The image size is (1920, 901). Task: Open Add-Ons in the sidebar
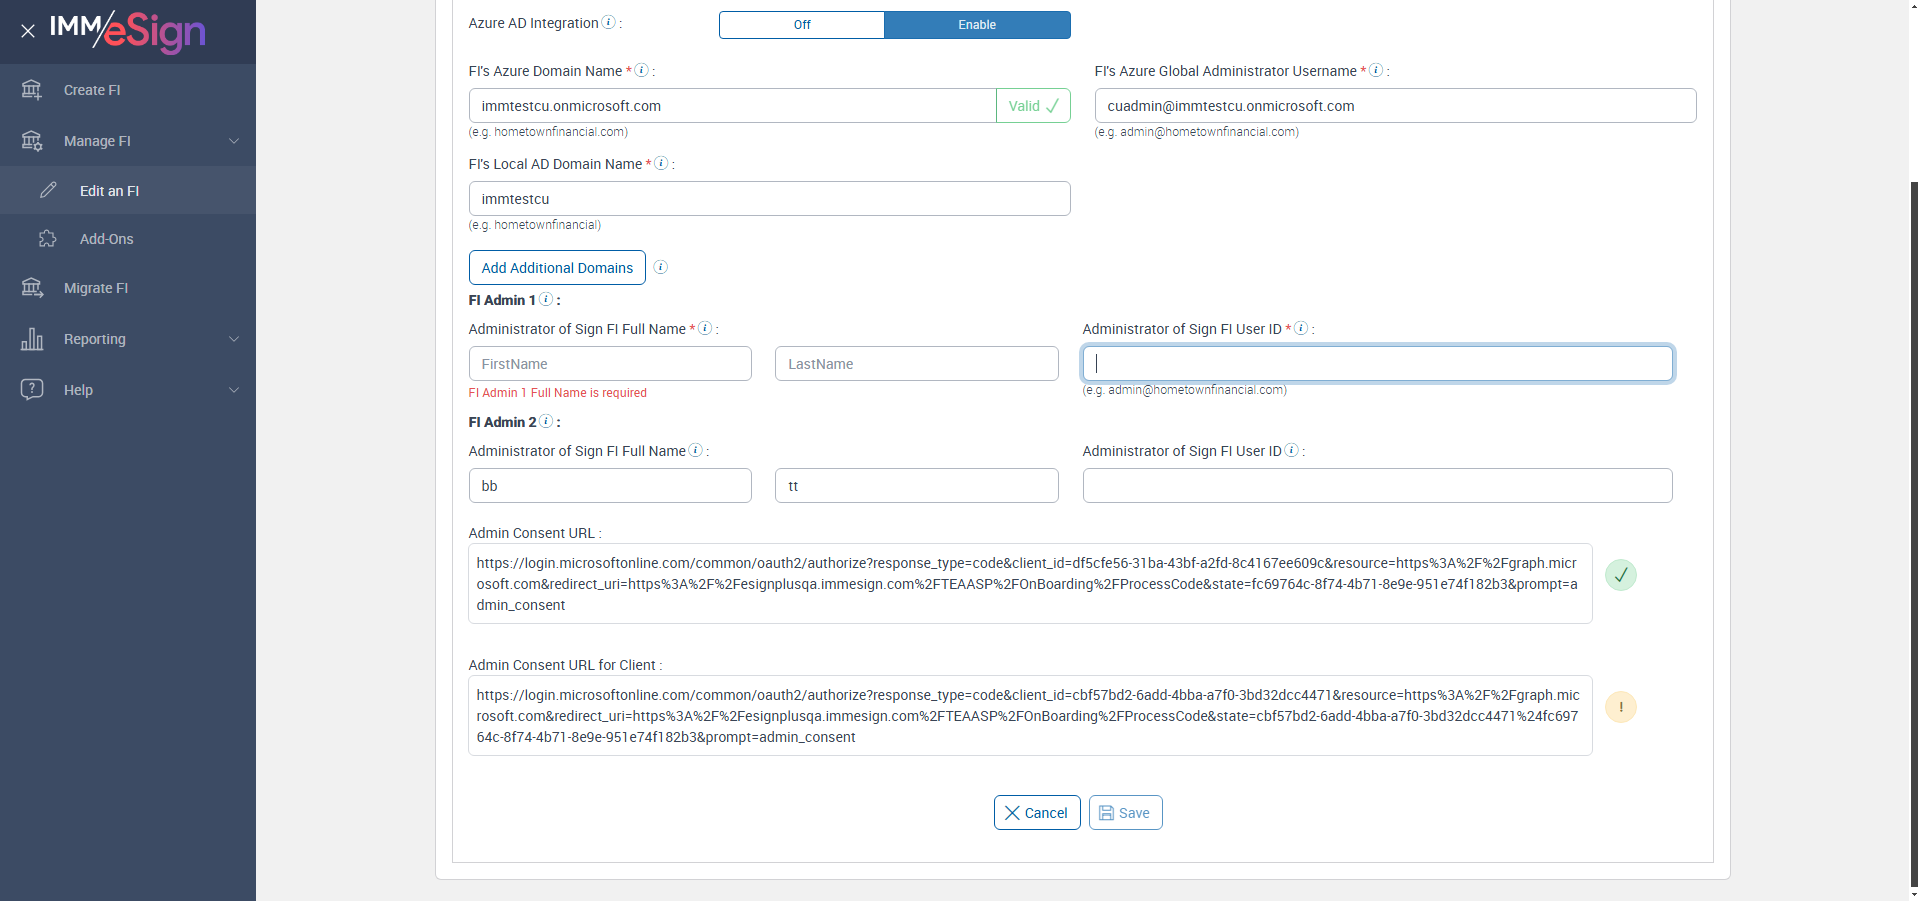click(106, 239)
